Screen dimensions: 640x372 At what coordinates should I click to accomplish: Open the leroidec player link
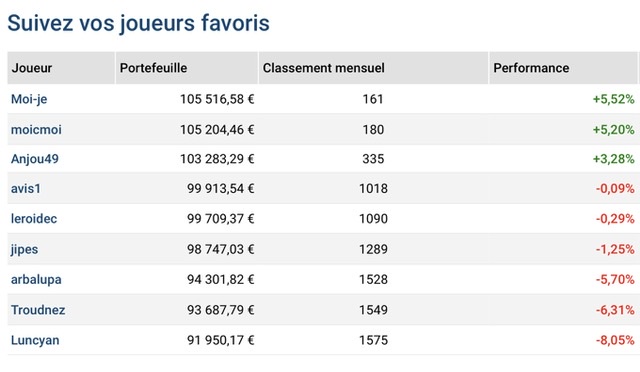[34, 218]
